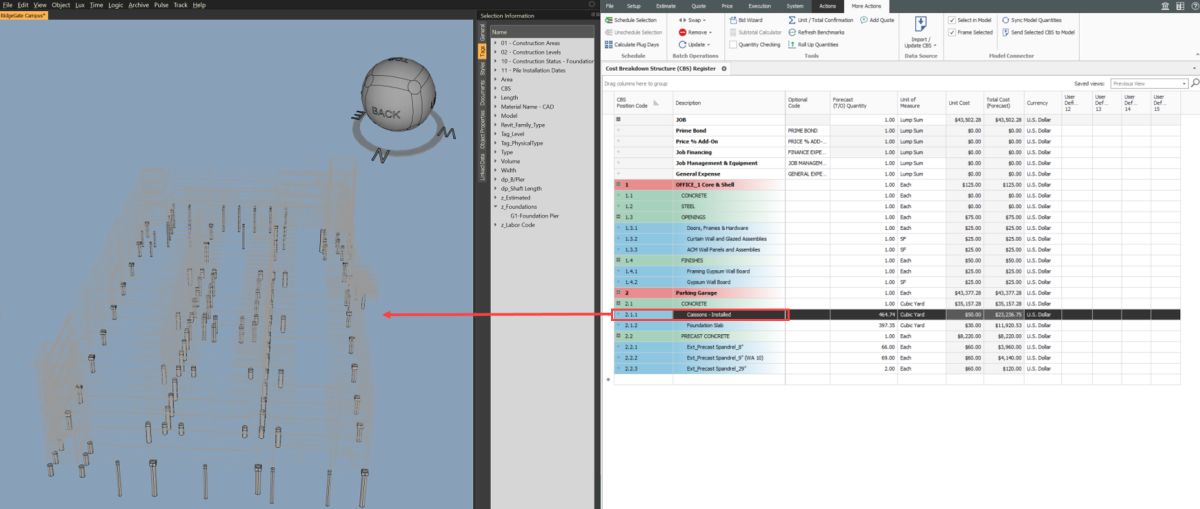Click the Curtain Wall and Glazed Assemblies cell
This screenshot has height=509, width=1200.
tap(728, 238)
